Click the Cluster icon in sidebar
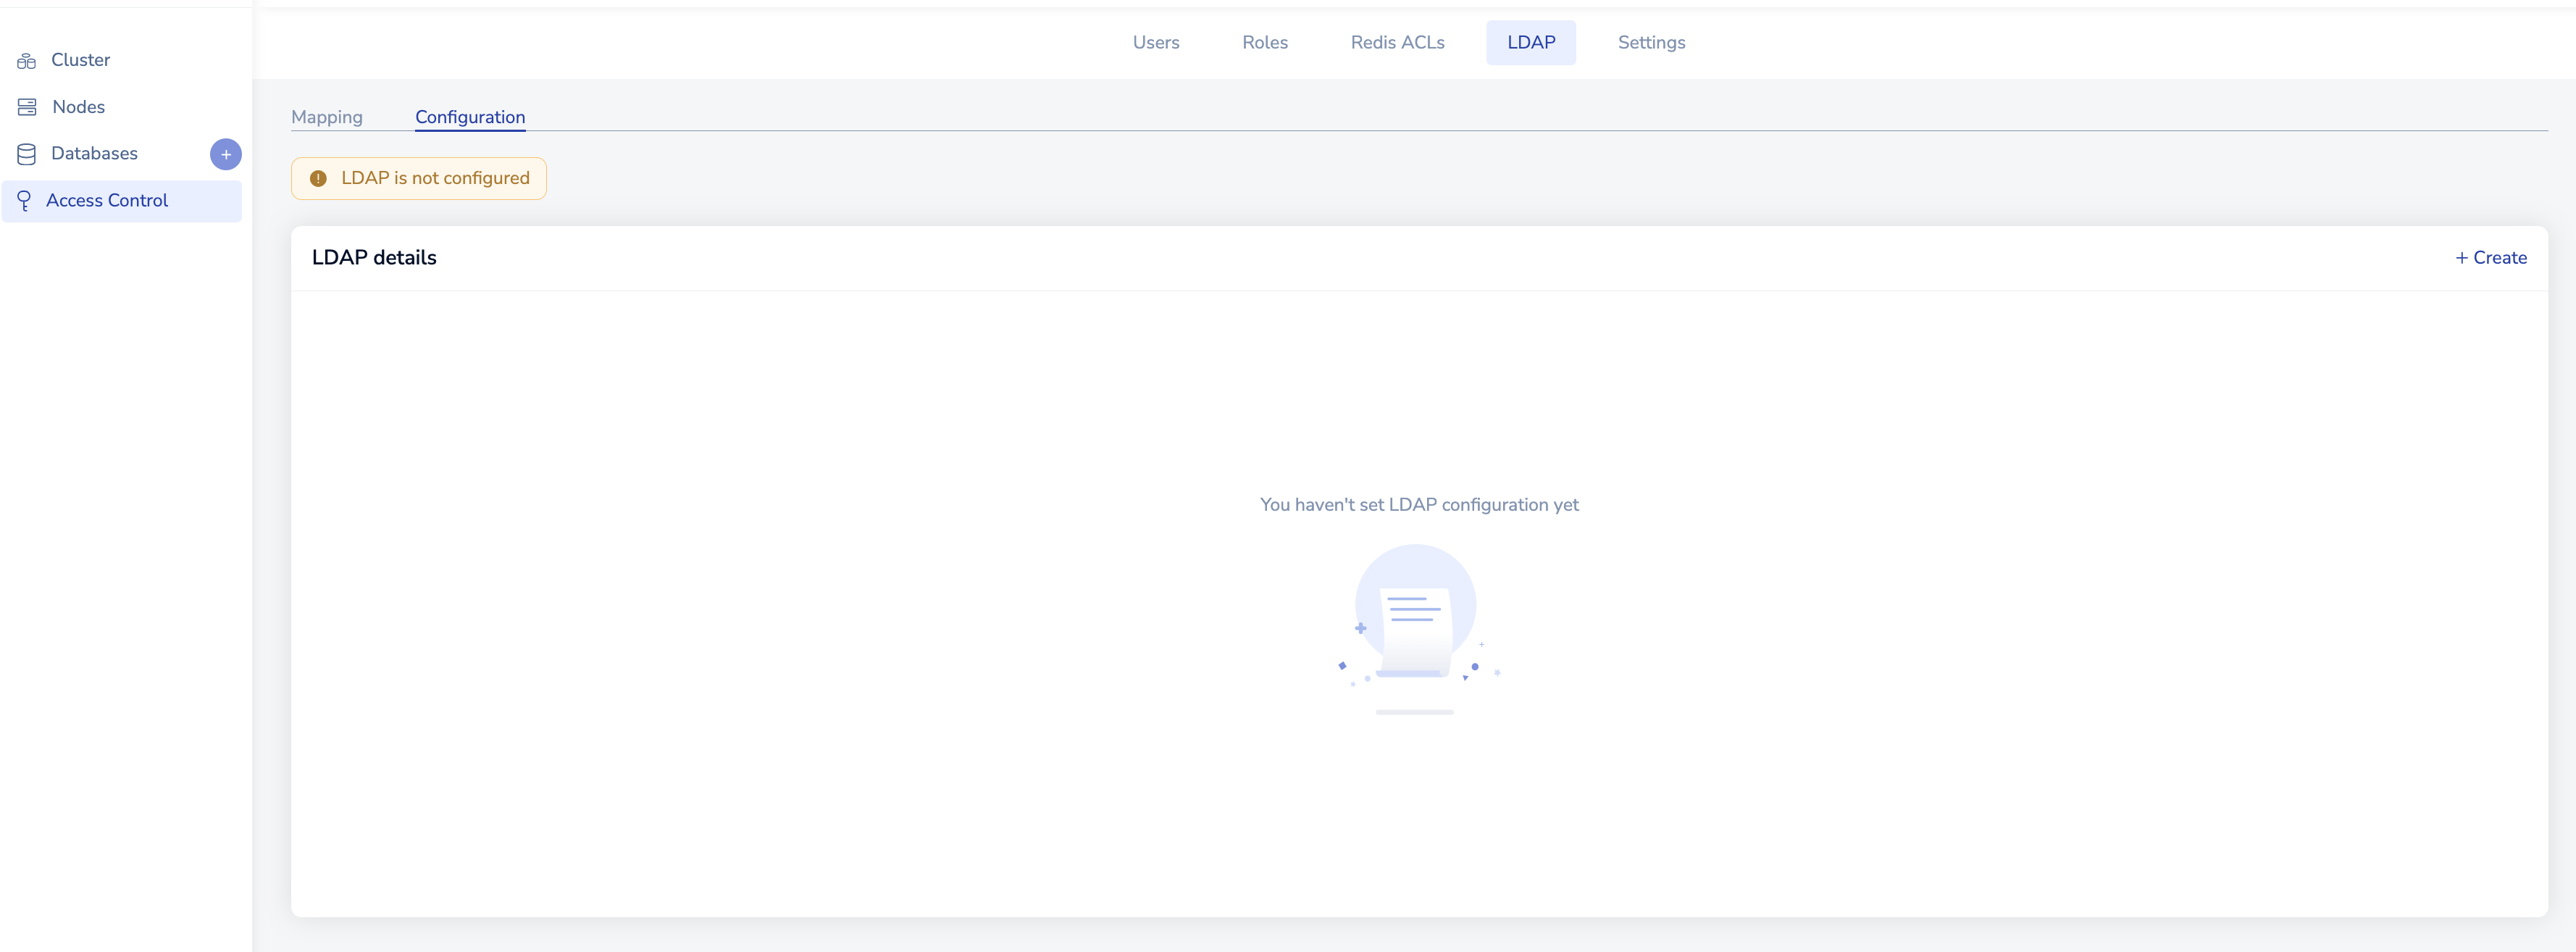 click(27, 61)
